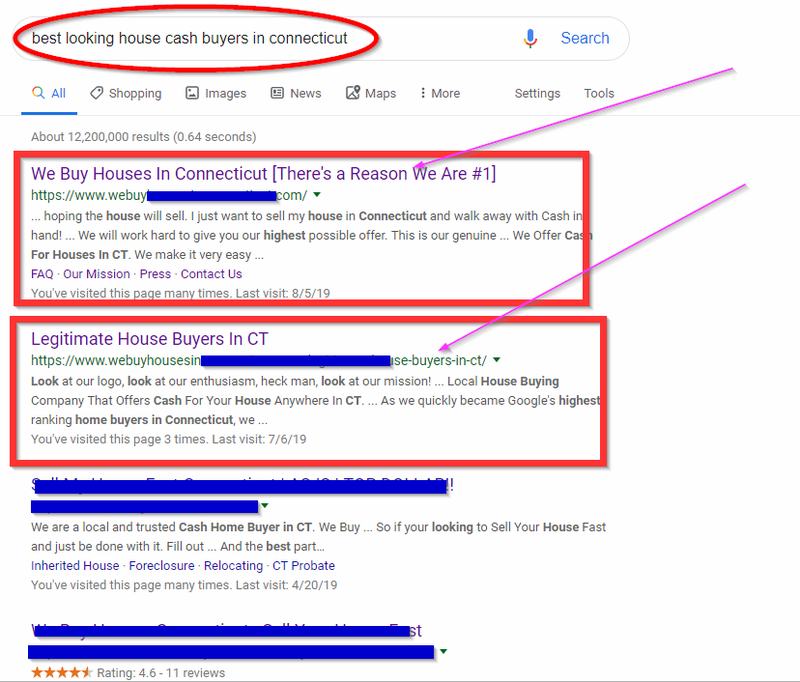Open 'Legitimate House Buyers In CT' result
This screenshot has height=682, width=800.
149,339
